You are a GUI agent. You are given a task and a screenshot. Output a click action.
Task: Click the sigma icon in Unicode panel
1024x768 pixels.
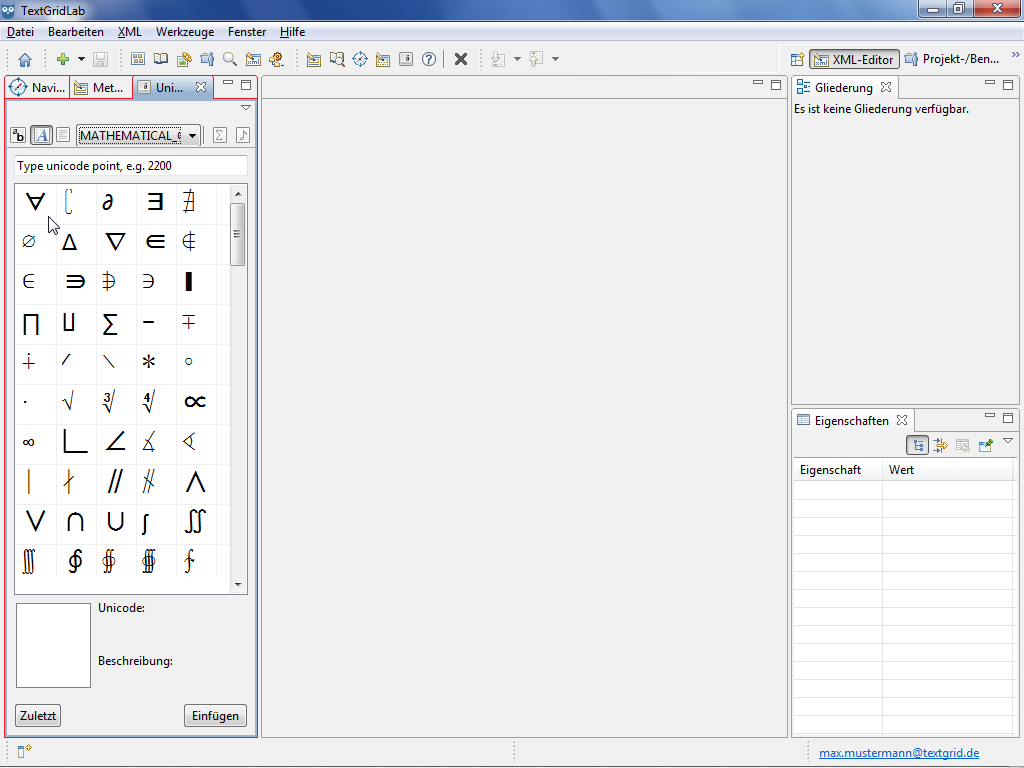219,135
